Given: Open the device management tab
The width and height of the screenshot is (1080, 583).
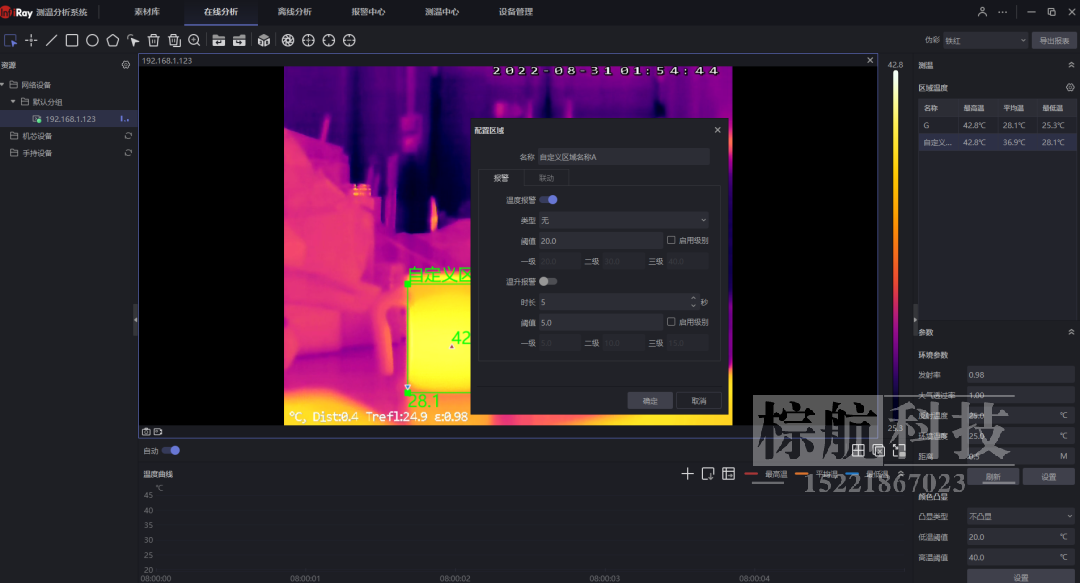Looking at the screenshot, I should tap(515, 12).
